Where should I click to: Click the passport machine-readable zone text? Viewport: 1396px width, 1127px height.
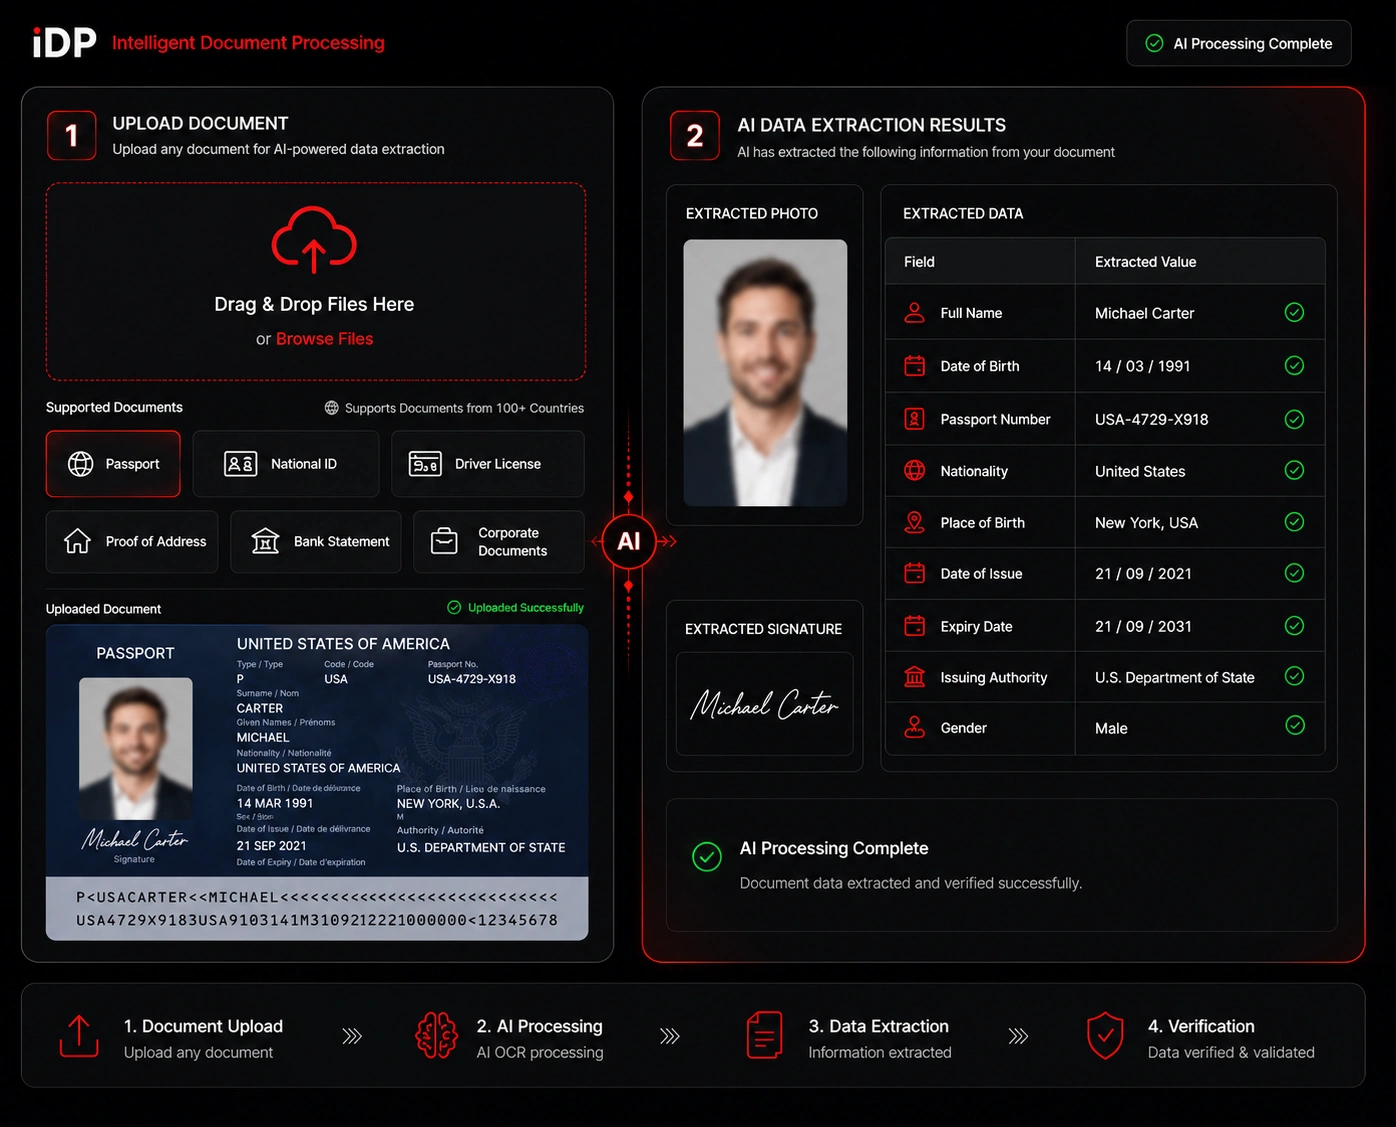tap(317, 909)
